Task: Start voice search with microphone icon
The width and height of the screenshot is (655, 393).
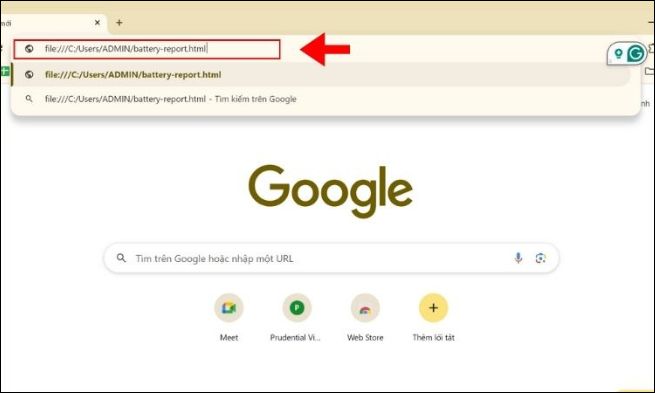Action: click(x=518, y=258)
